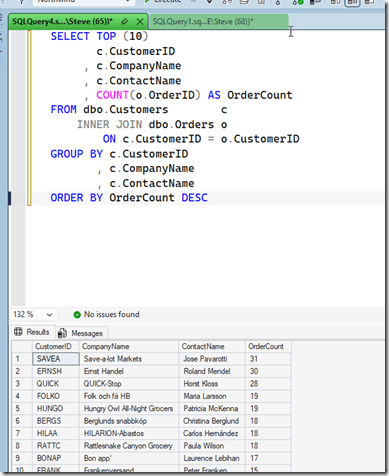Place cursor on the ORDER BY OrderCount DESC line
Image resolution: width=389 pixels, height=476 pixels.
129,198
